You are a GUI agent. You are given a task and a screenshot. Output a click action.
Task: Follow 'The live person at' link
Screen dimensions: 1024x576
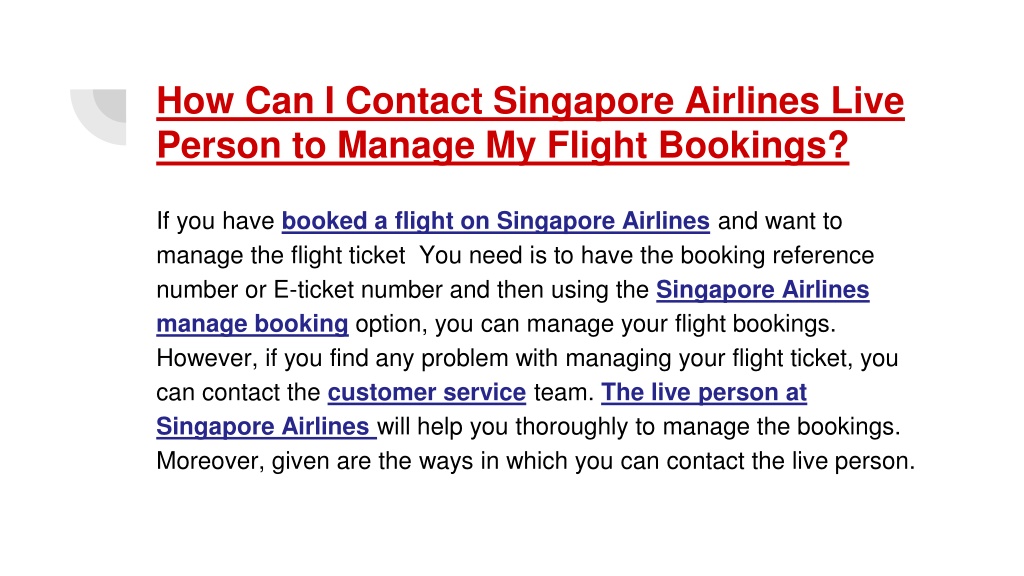point(703,392)
